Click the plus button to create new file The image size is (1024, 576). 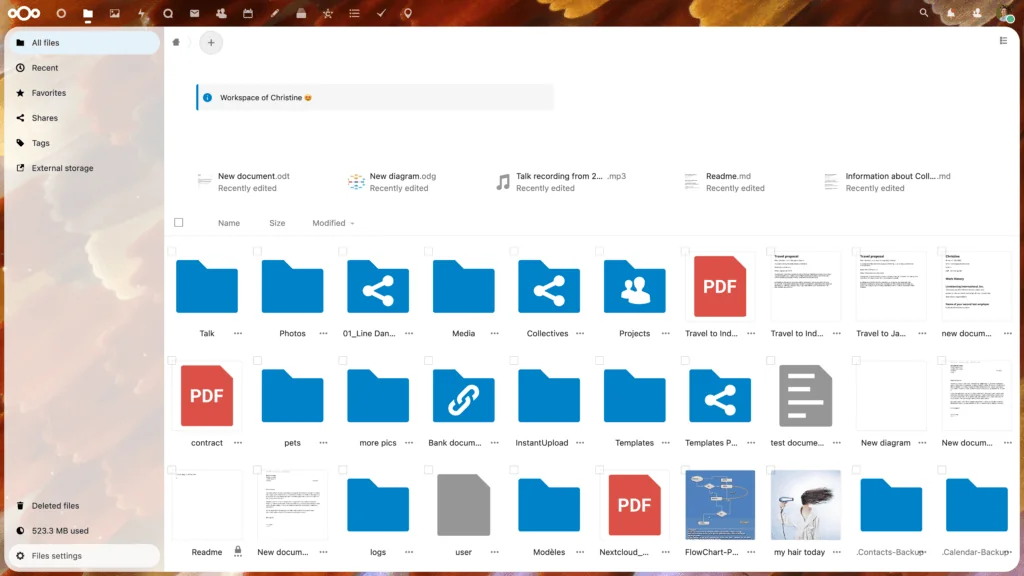pyautogui.click(x=211, y=42)
